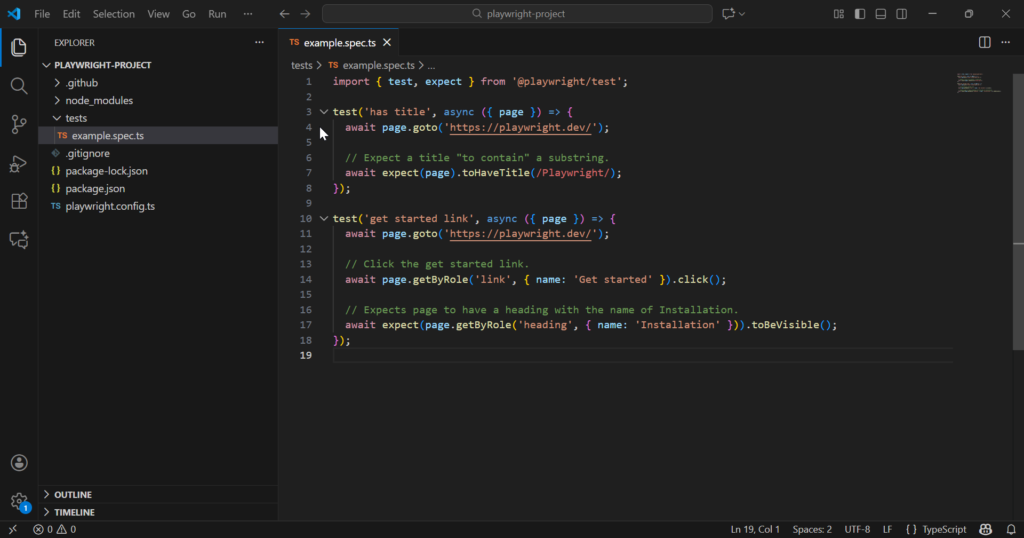Toggle the bottom Panel layout button
Image resolution: width=1024 pixels, height=538 pixels.
coord(881,14)
